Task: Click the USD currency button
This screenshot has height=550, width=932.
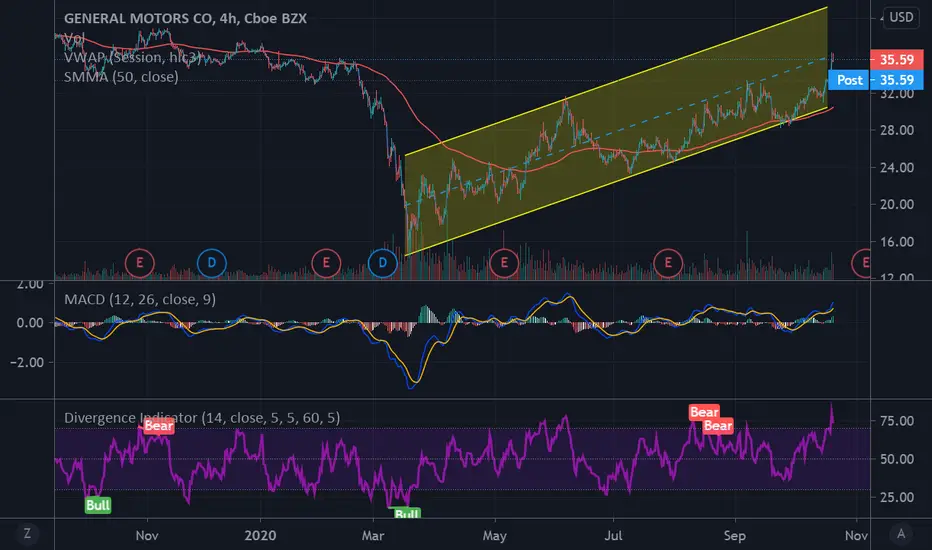Action: [901, 17]
